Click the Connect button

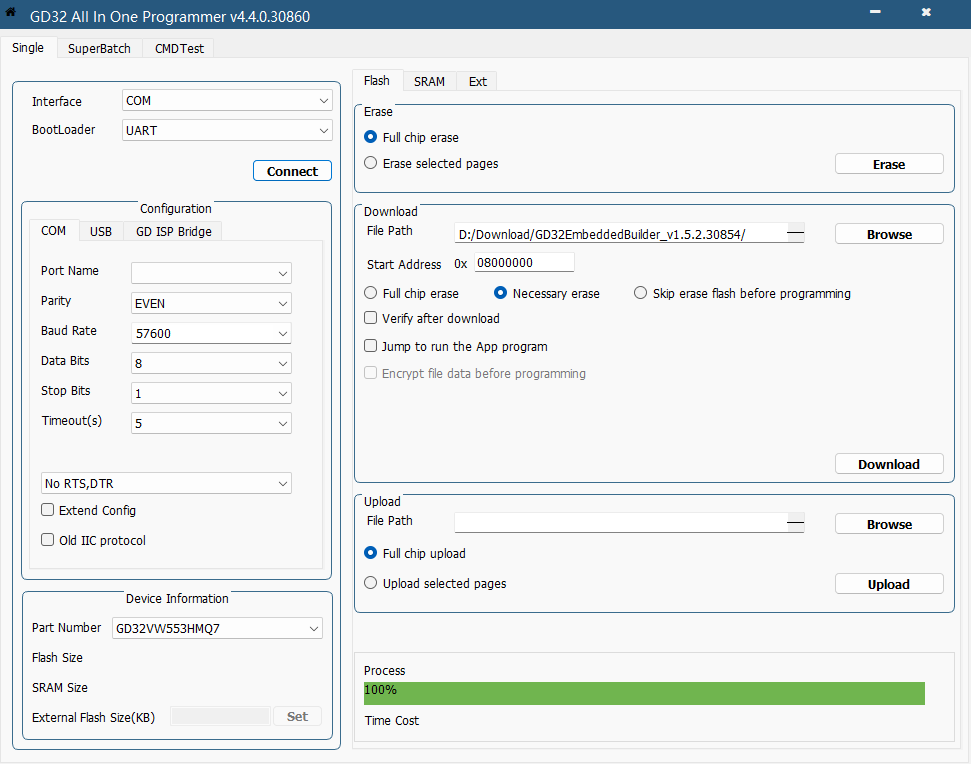click(292, 171)
